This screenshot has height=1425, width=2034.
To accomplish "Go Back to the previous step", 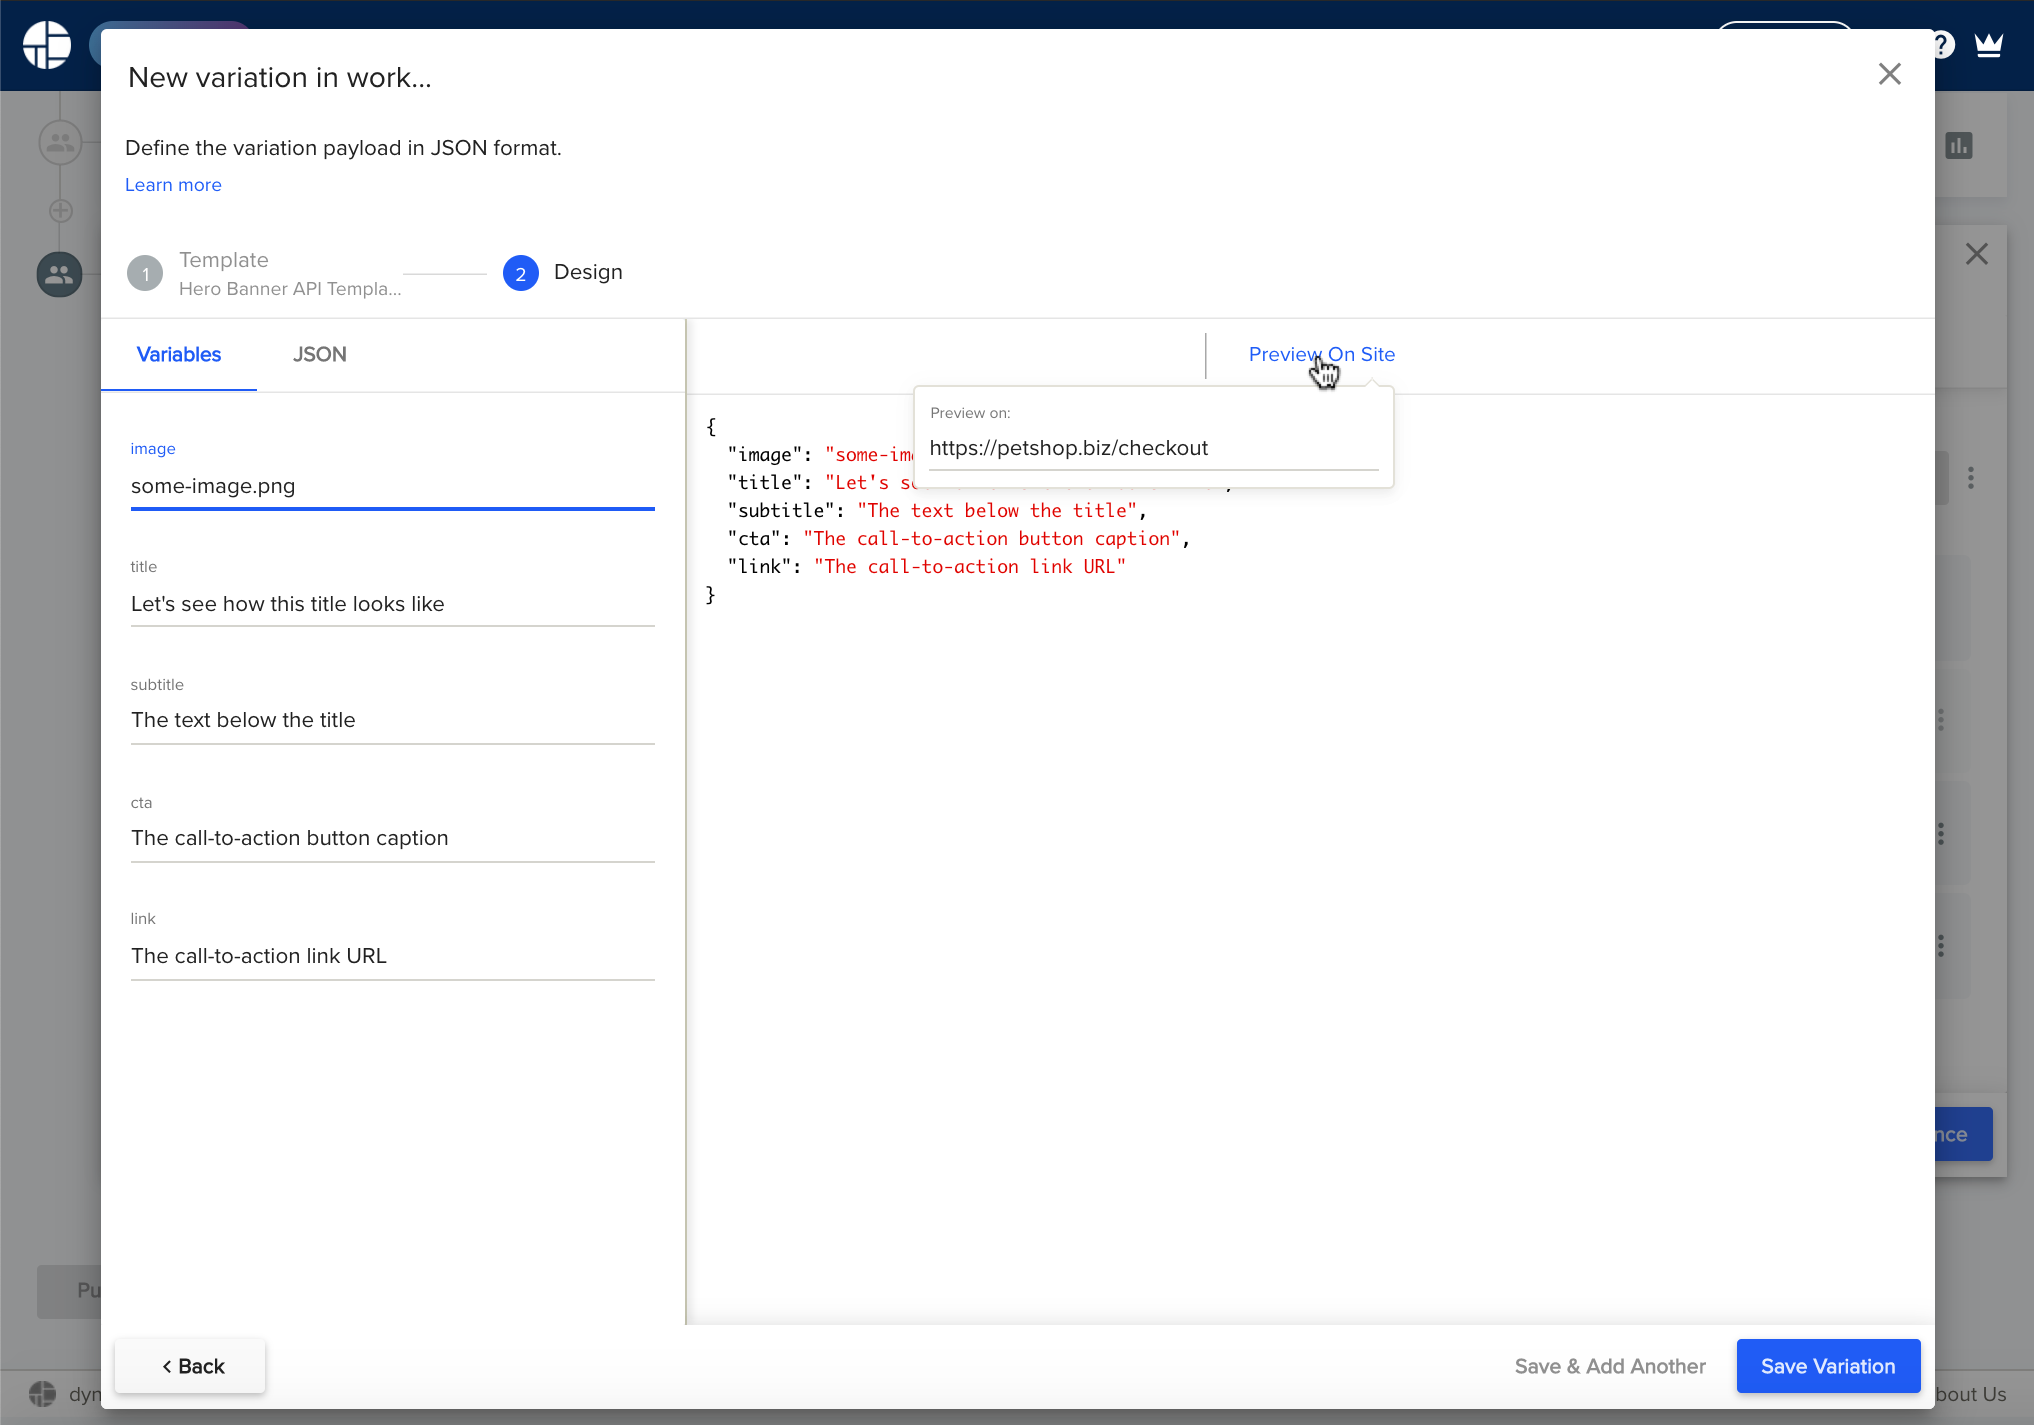I will [x=190, y=1366].
